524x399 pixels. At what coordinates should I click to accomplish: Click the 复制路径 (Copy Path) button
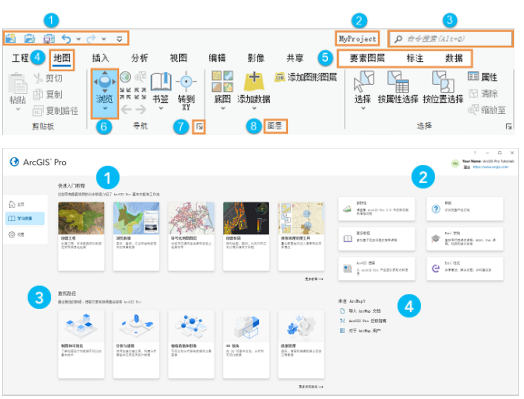coord(56,111)
